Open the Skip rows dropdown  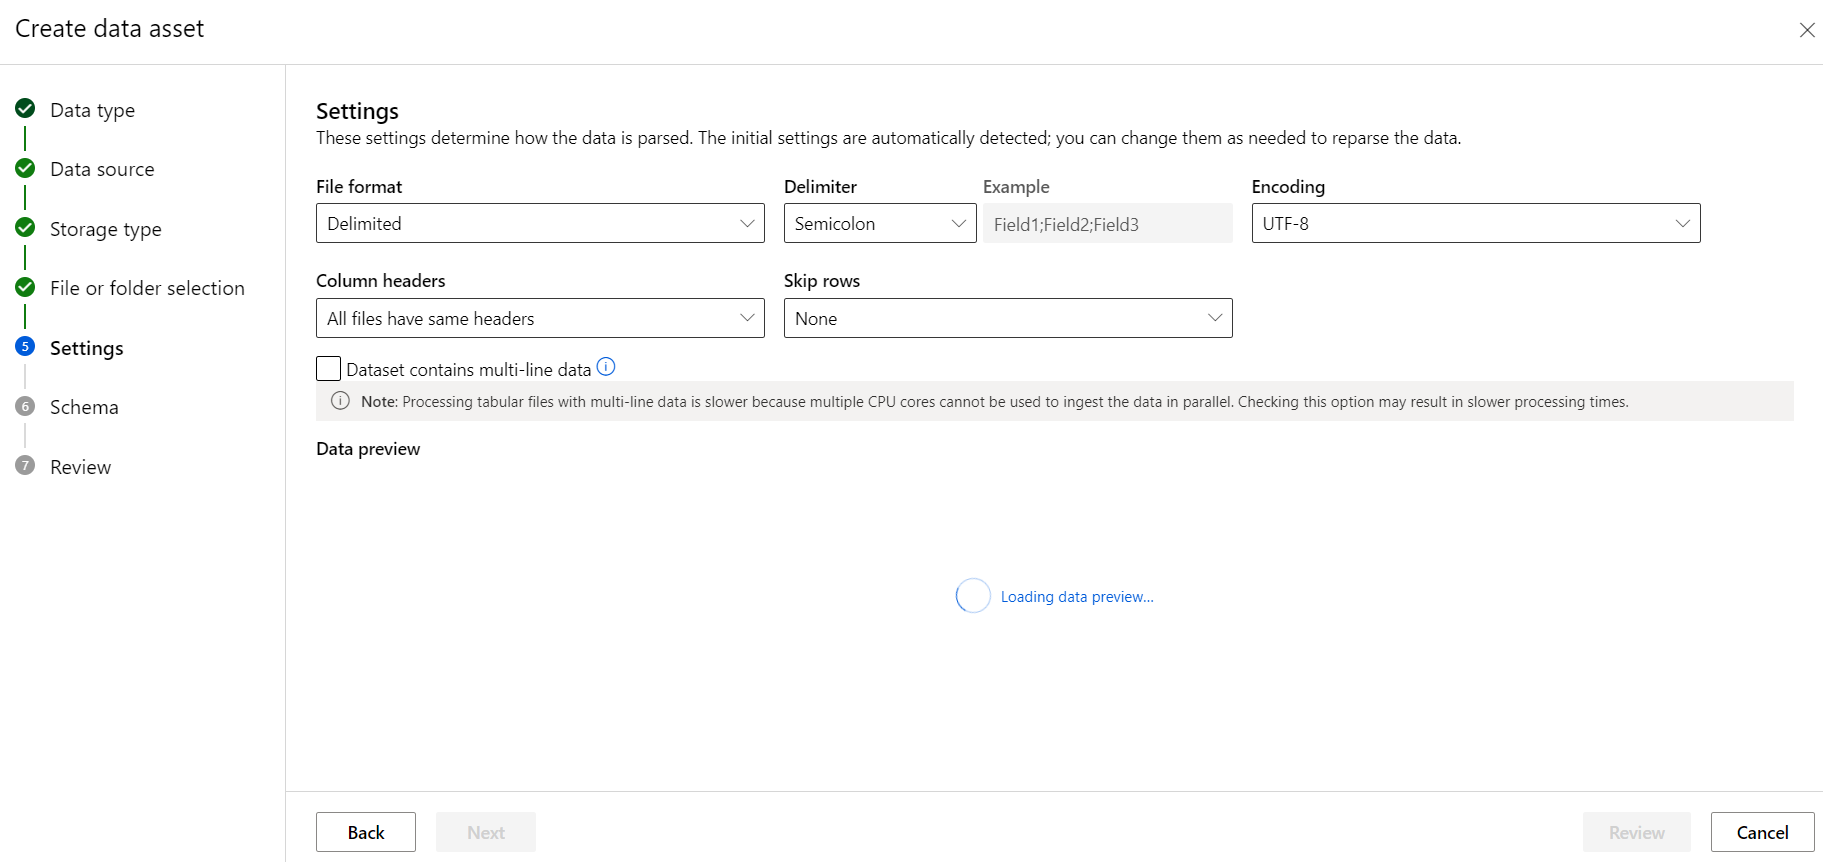tap(1008, 318)
